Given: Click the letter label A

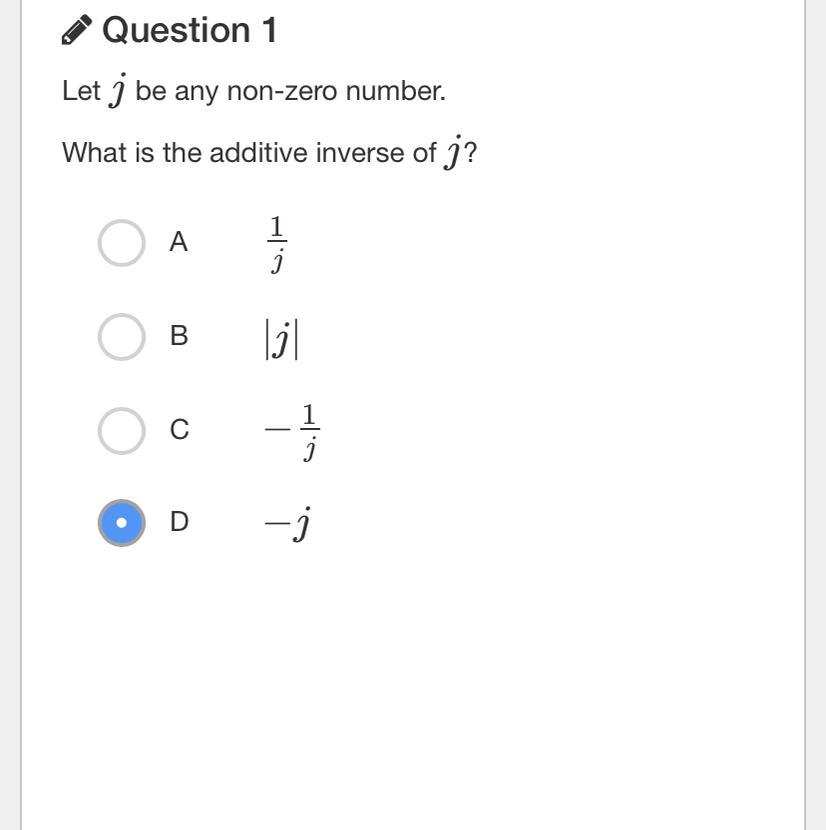Looking at the screenshot, I should (178, 242).
